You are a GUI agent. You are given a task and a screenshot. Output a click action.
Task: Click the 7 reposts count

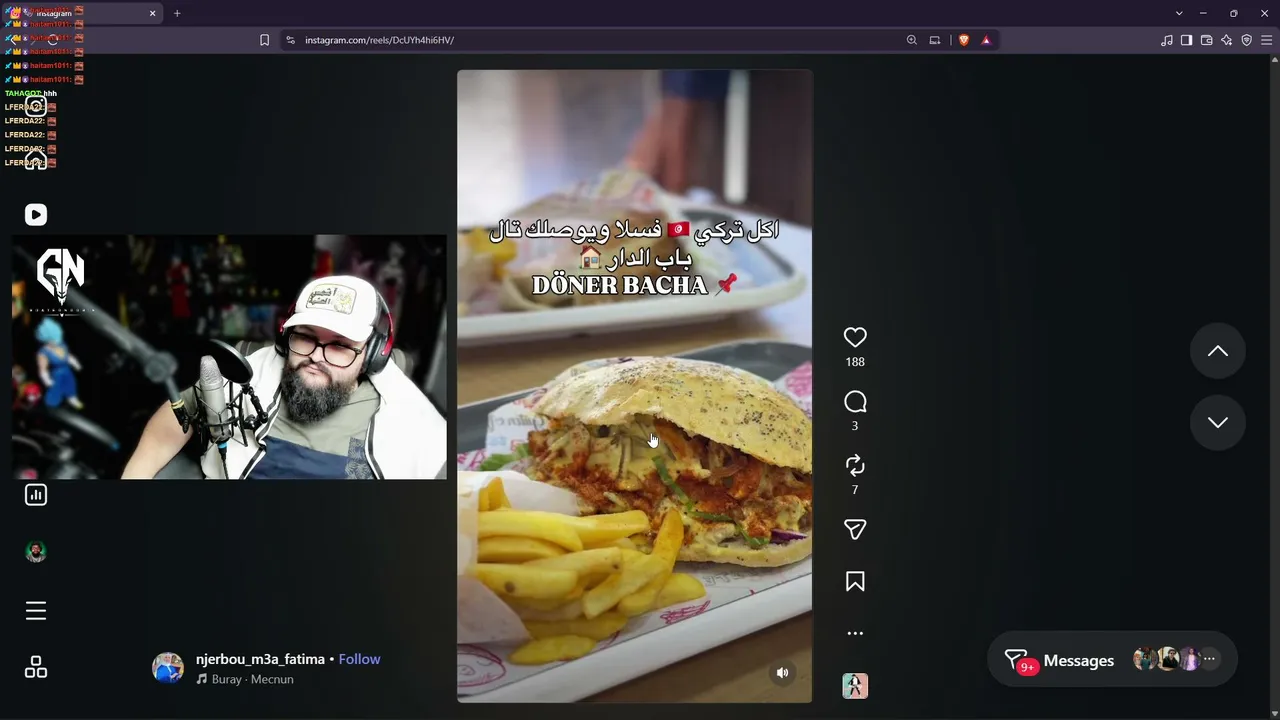(x=855, y=490)
